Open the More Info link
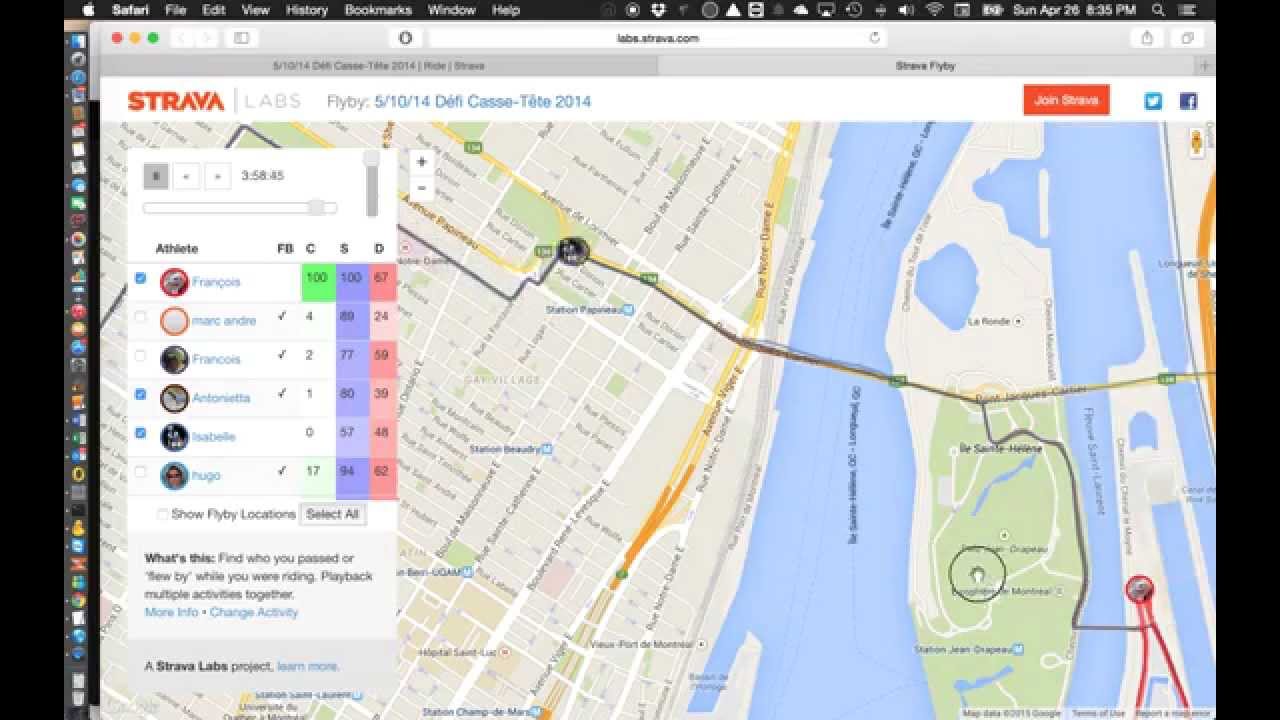Image resolution: width=1280 pixels, height=720 pixels. pos(171,612)
